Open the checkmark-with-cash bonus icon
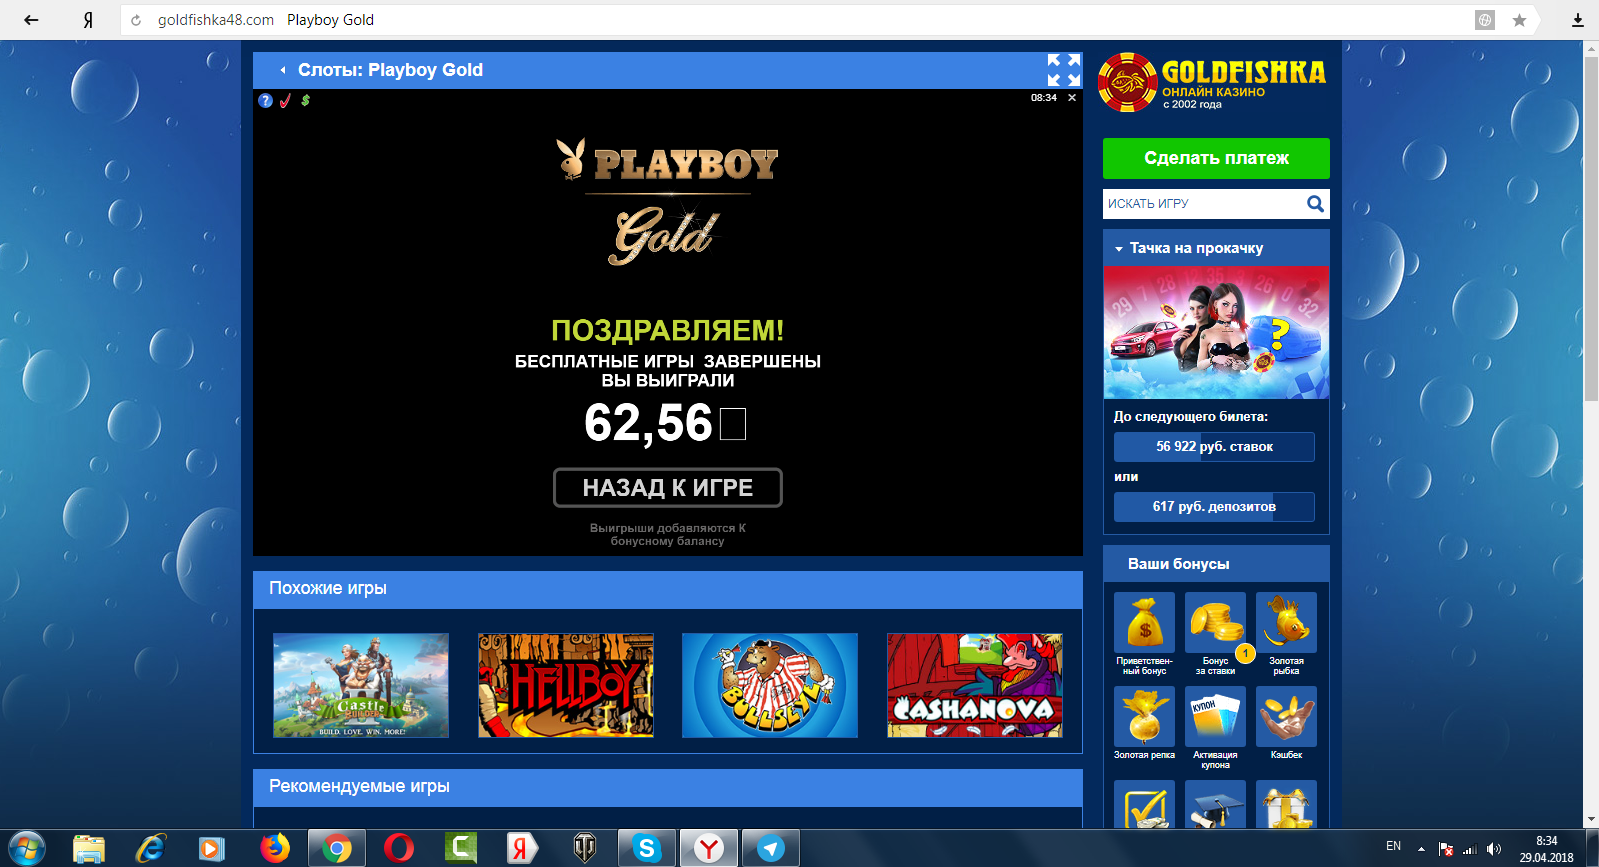 1144,804
